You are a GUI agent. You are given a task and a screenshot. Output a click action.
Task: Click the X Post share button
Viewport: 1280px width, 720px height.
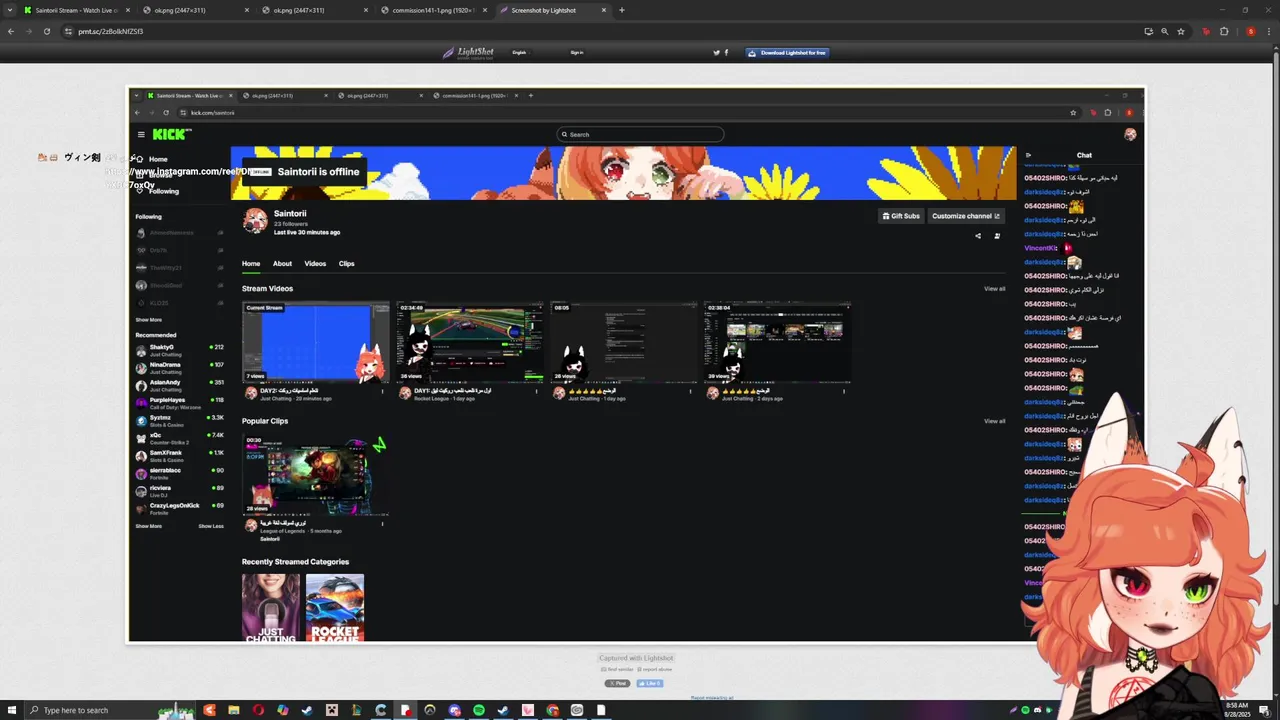point(617,683)
